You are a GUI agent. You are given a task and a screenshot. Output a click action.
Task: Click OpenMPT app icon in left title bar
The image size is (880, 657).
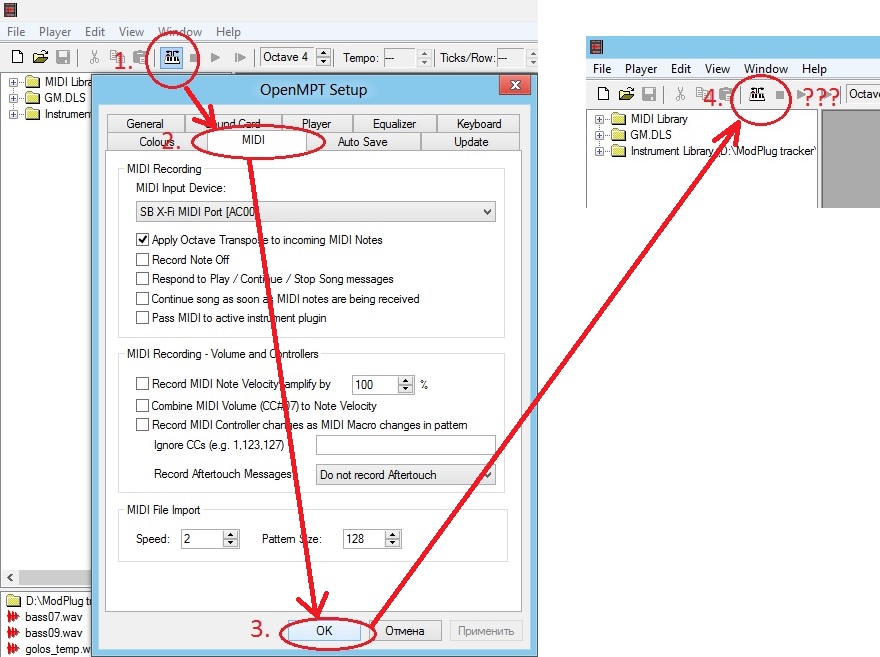pos(10,10)
